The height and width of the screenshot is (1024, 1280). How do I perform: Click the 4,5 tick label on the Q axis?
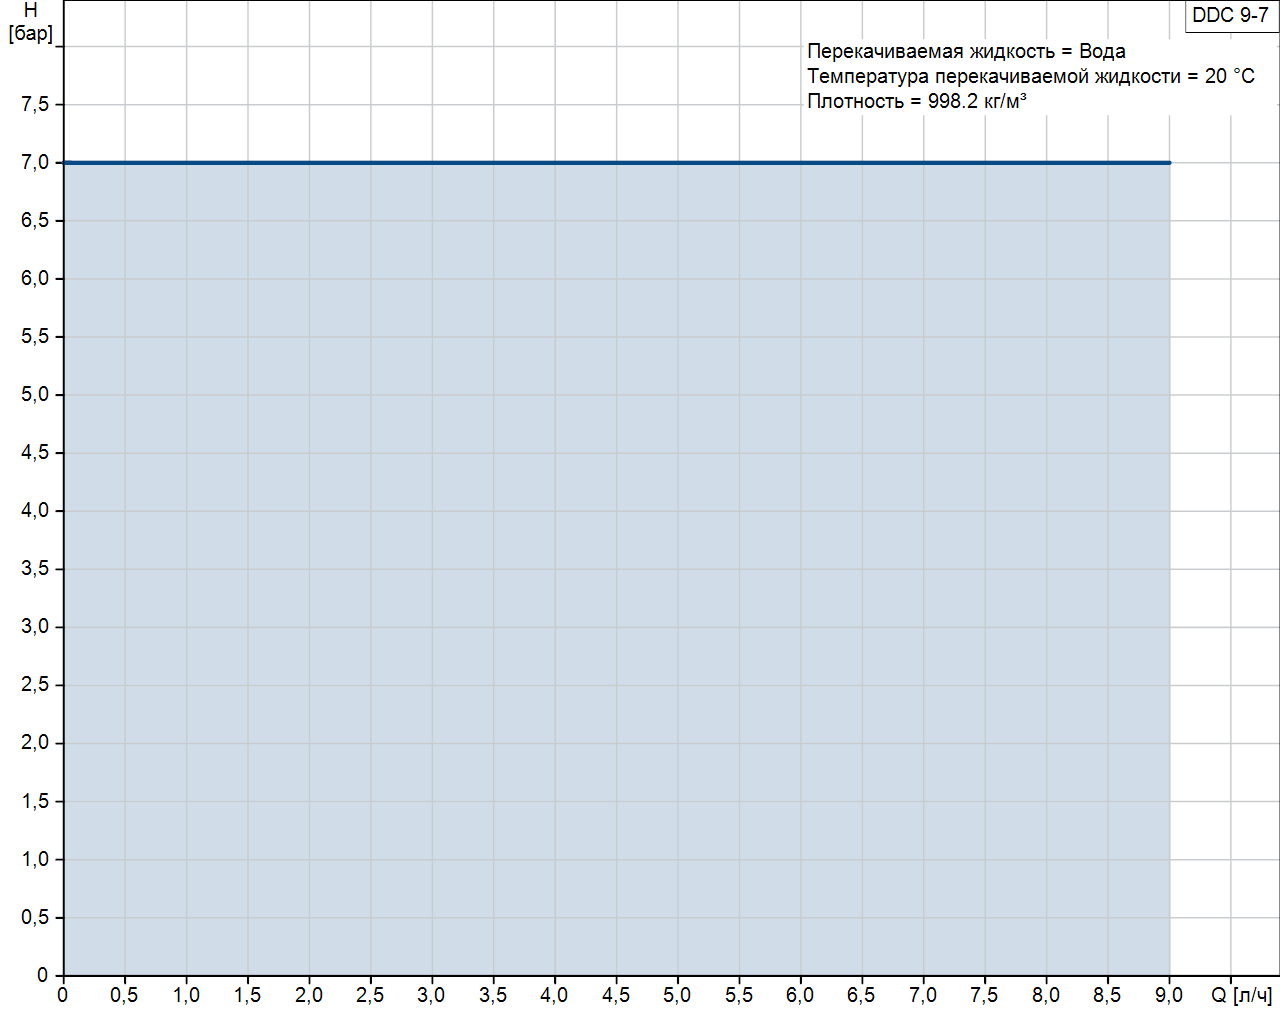click(x=616, y=995)
